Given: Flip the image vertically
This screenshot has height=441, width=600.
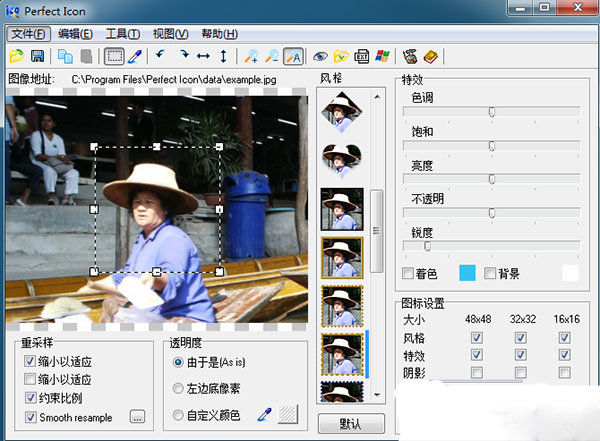Looking at the screenshot, I should 223,57.
